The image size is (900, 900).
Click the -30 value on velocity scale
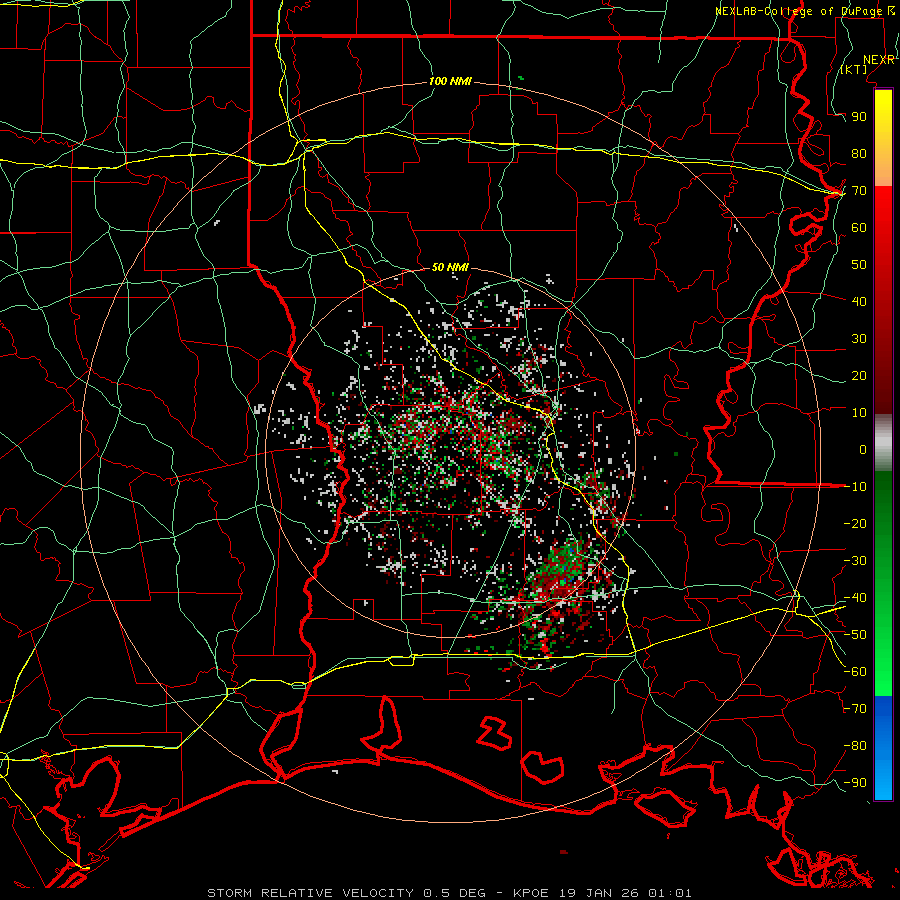point(855,561)
